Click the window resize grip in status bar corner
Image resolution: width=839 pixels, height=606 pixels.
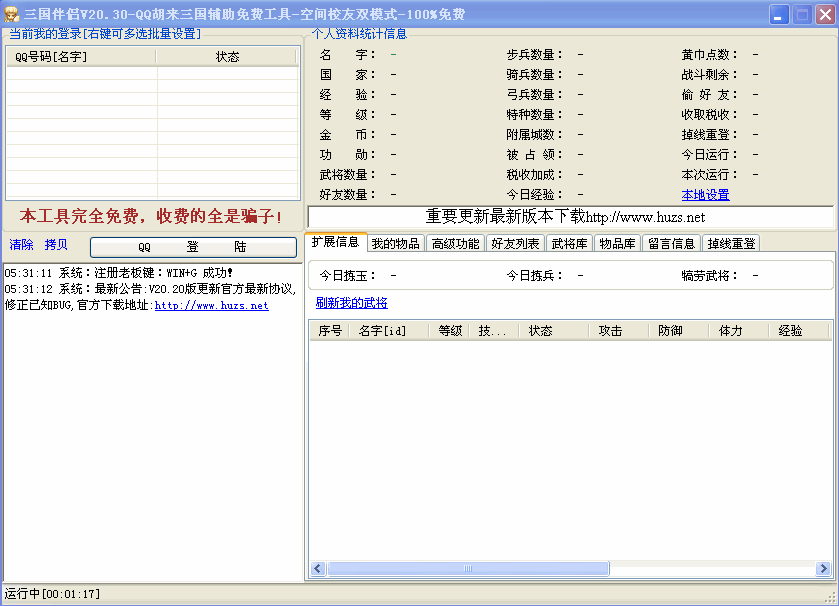[832, 598]
